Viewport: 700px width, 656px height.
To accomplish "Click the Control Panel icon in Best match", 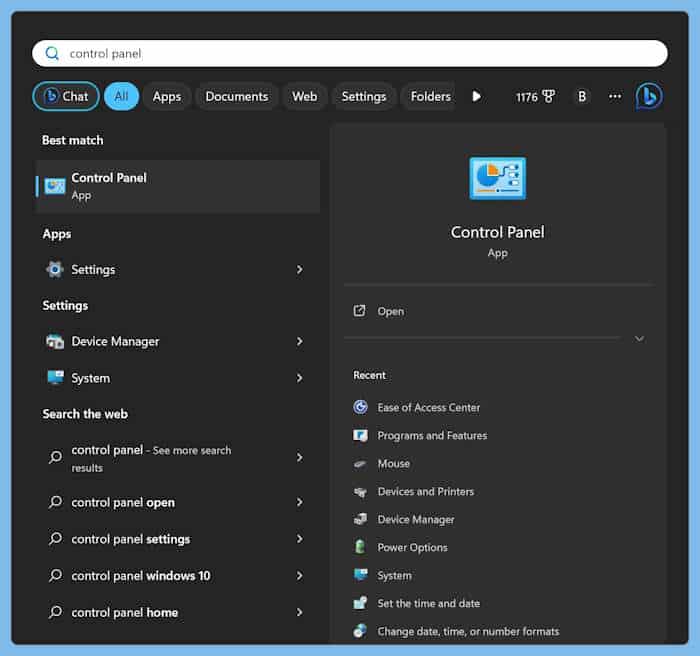I will 55,186.
